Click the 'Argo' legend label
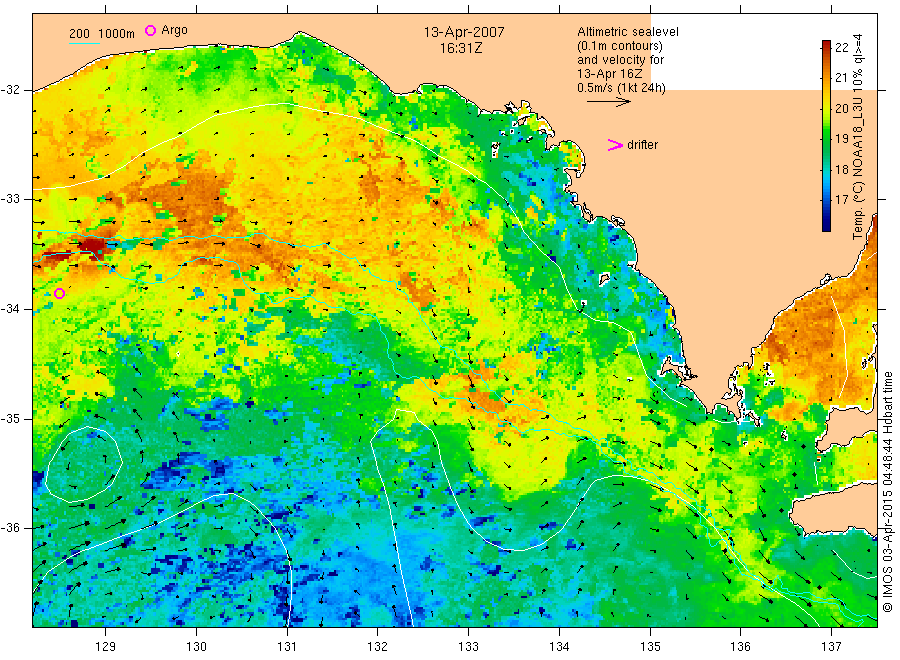 [174, 30]
